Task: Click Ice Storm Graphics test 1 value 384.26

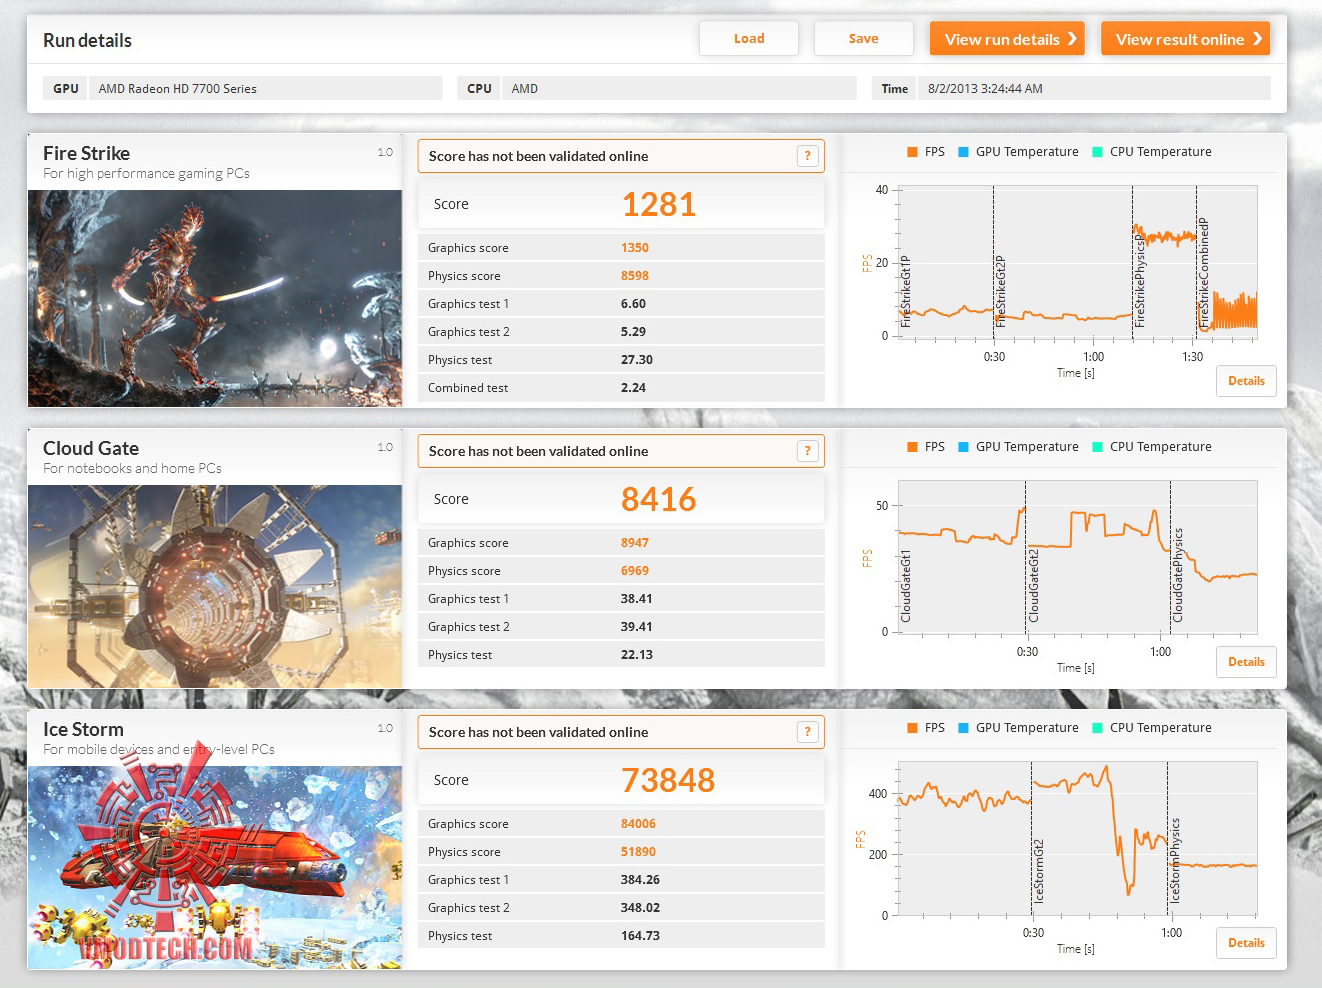Action: pyautogui.click(x=641, y=880)
